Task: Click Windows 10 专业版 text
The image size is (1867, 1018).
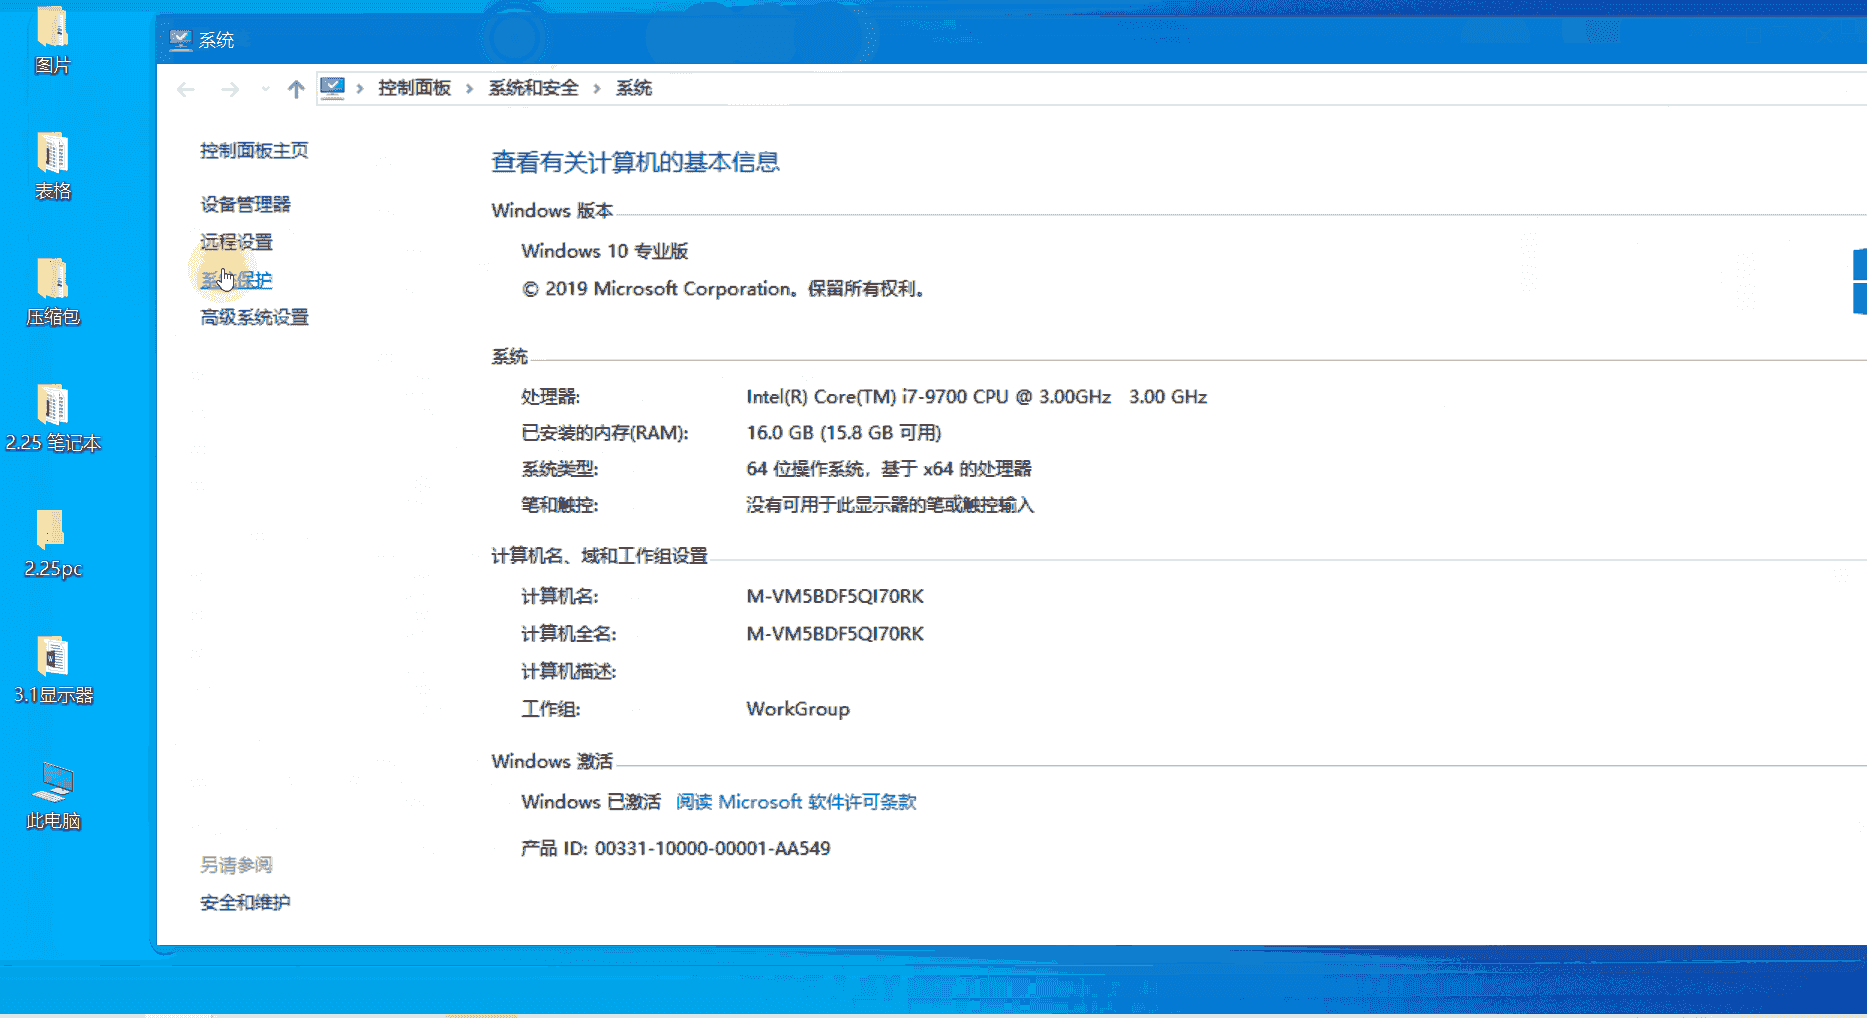Action: click(x=605, y=251)
